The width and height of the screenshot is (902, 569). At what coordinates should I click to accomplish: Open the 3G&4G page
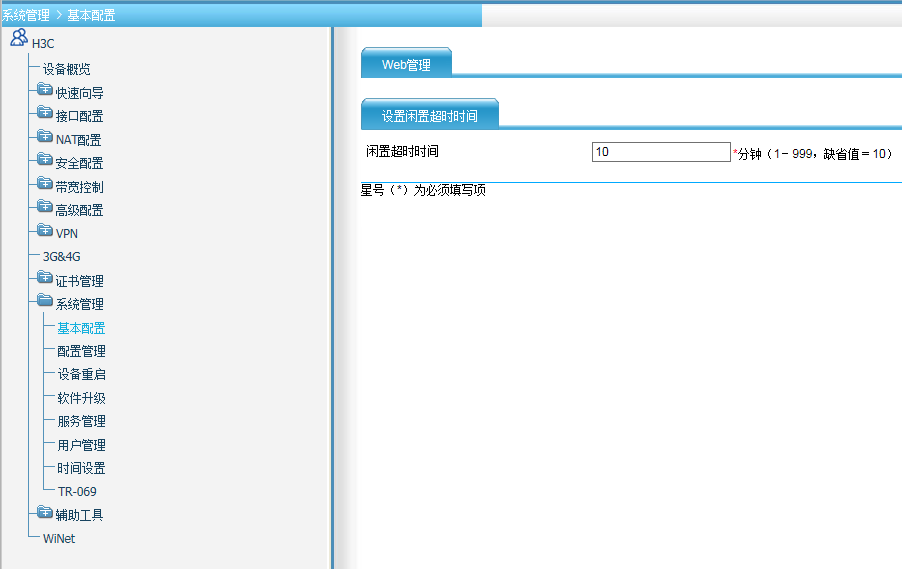point(62,257)
